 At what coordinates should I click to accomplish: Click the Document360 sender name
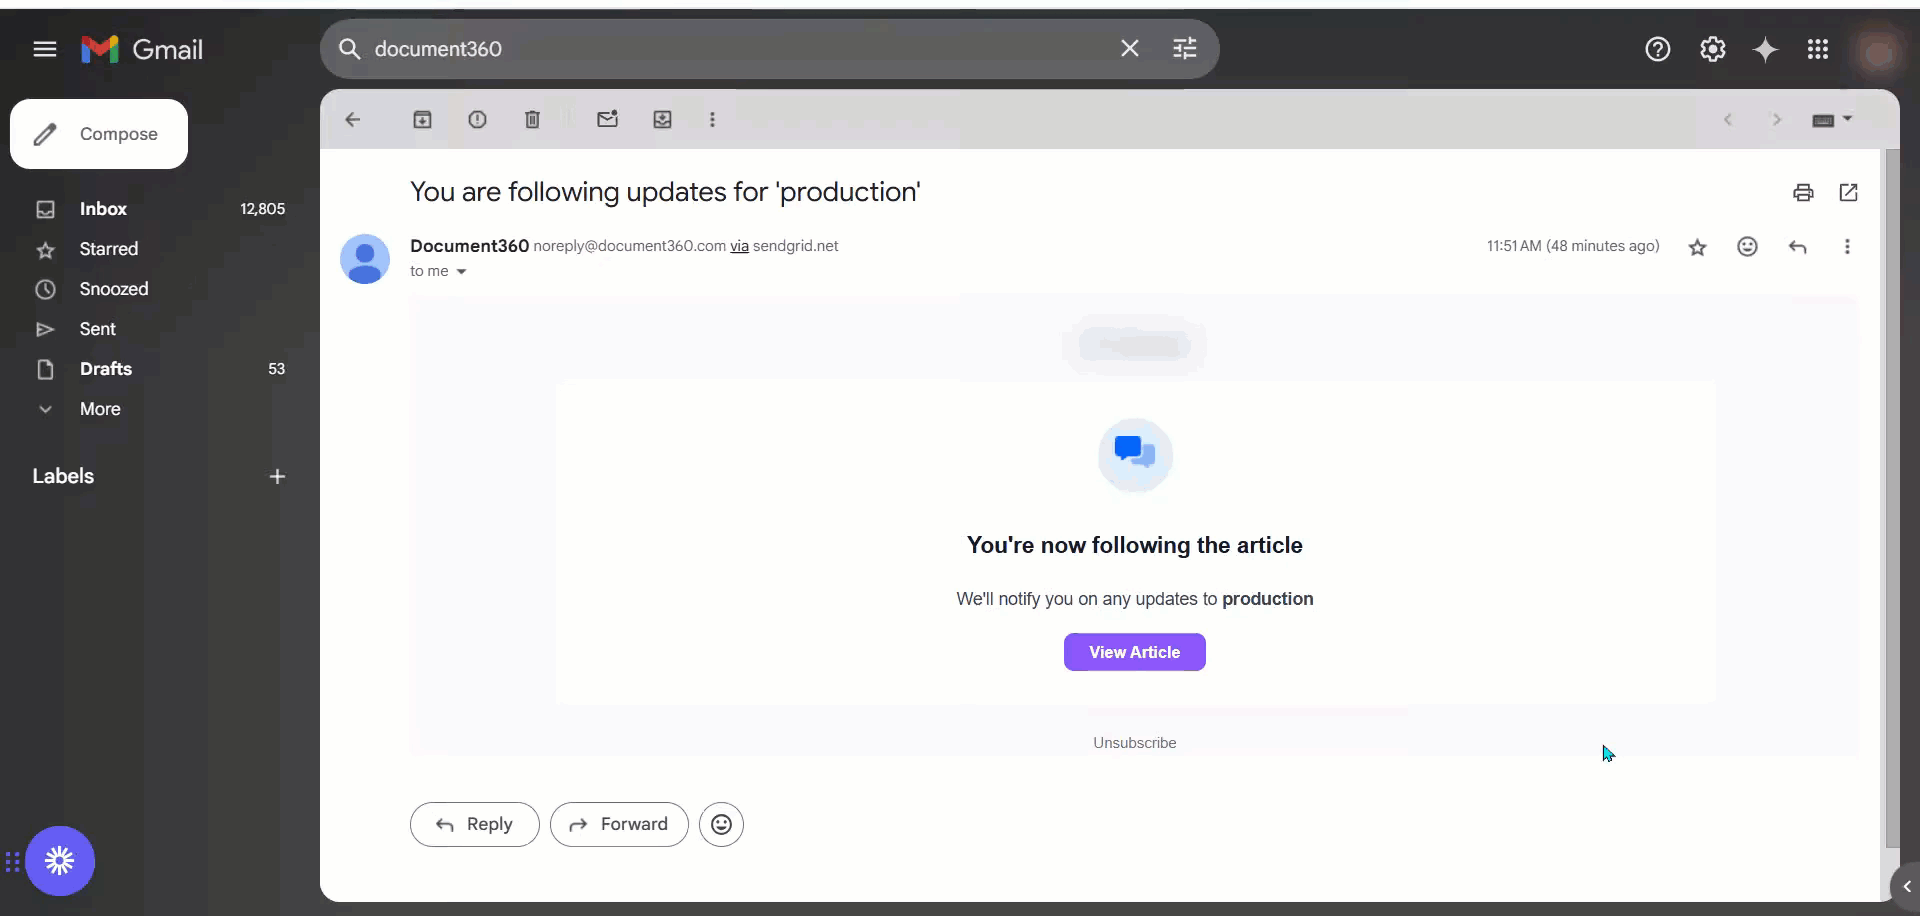click(469, 246)
